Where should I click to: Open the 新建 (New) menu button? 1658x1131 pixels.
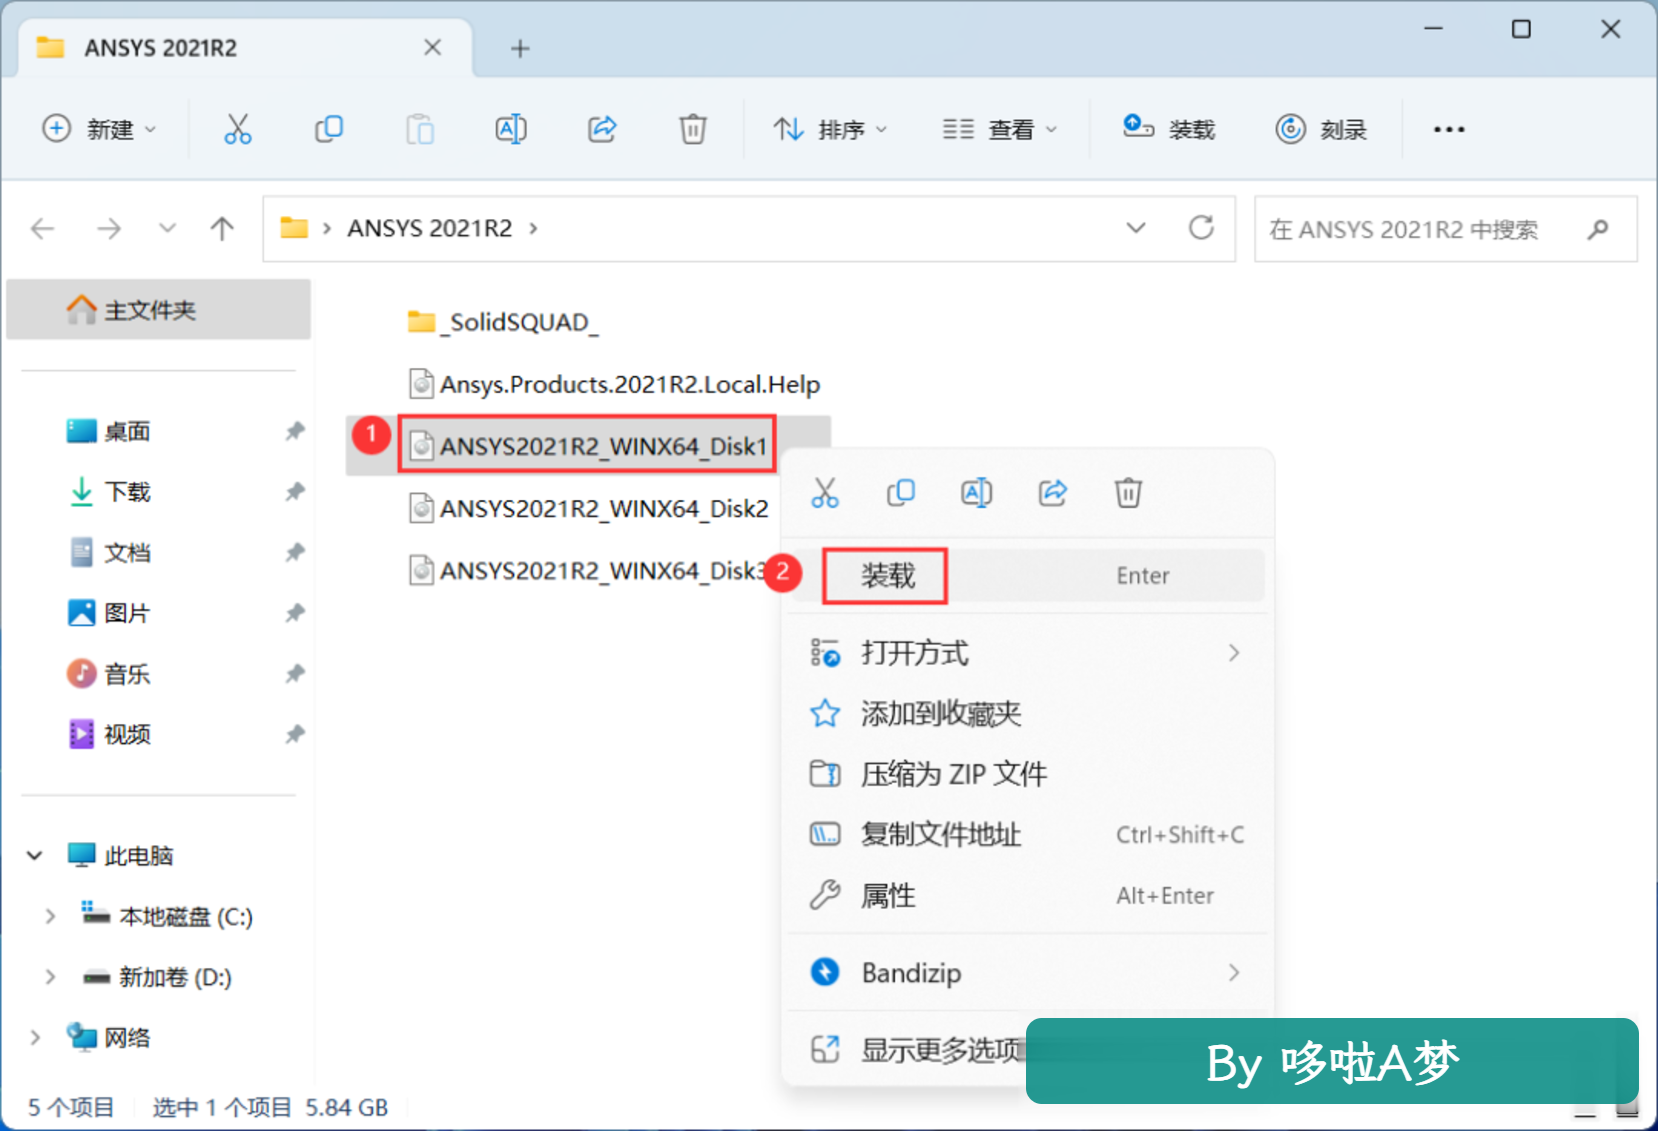click(99, 129)
